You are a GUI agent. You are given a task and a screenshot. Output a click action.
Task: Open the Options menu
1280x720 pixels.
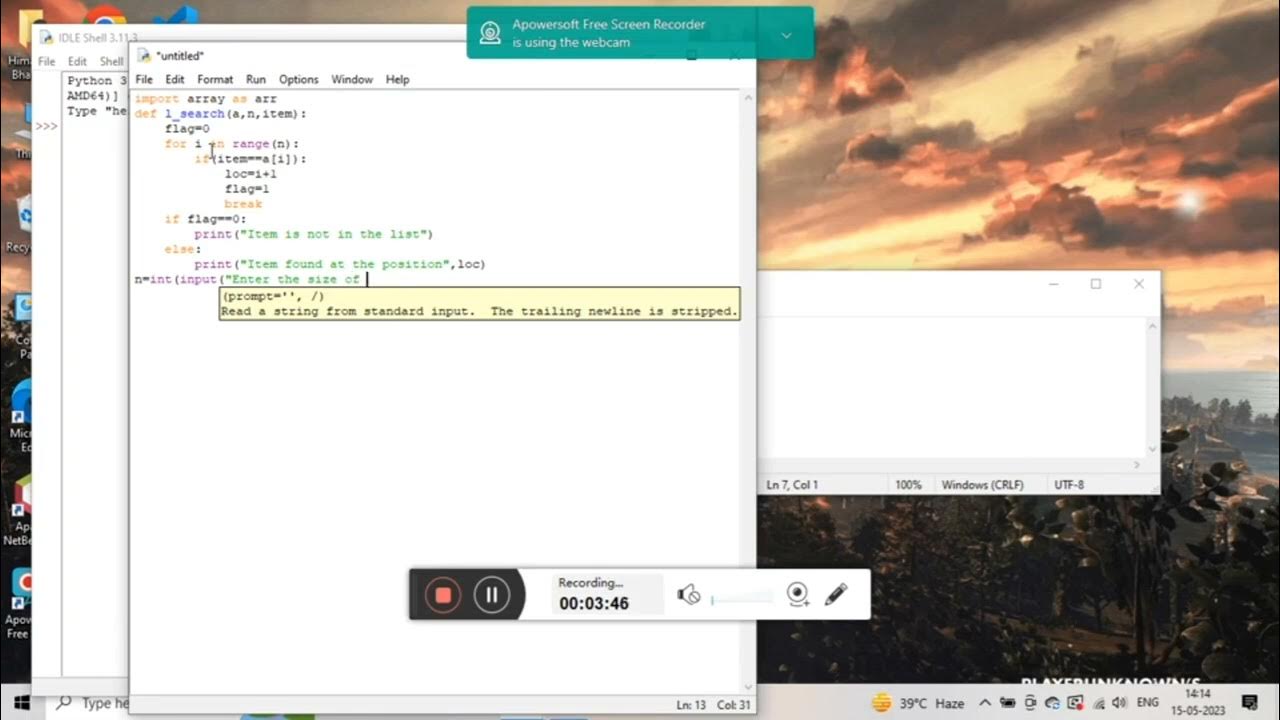[x=298, y=79]
